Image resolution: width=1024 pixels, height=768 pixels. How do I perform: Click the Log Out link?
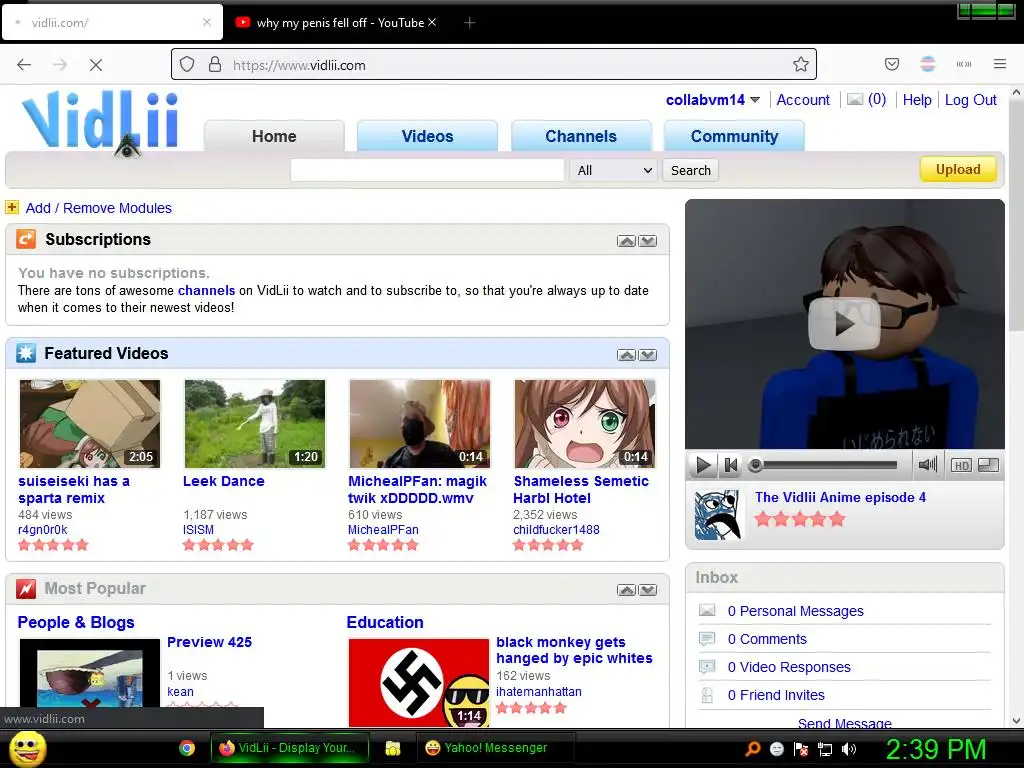click(970, 100)
